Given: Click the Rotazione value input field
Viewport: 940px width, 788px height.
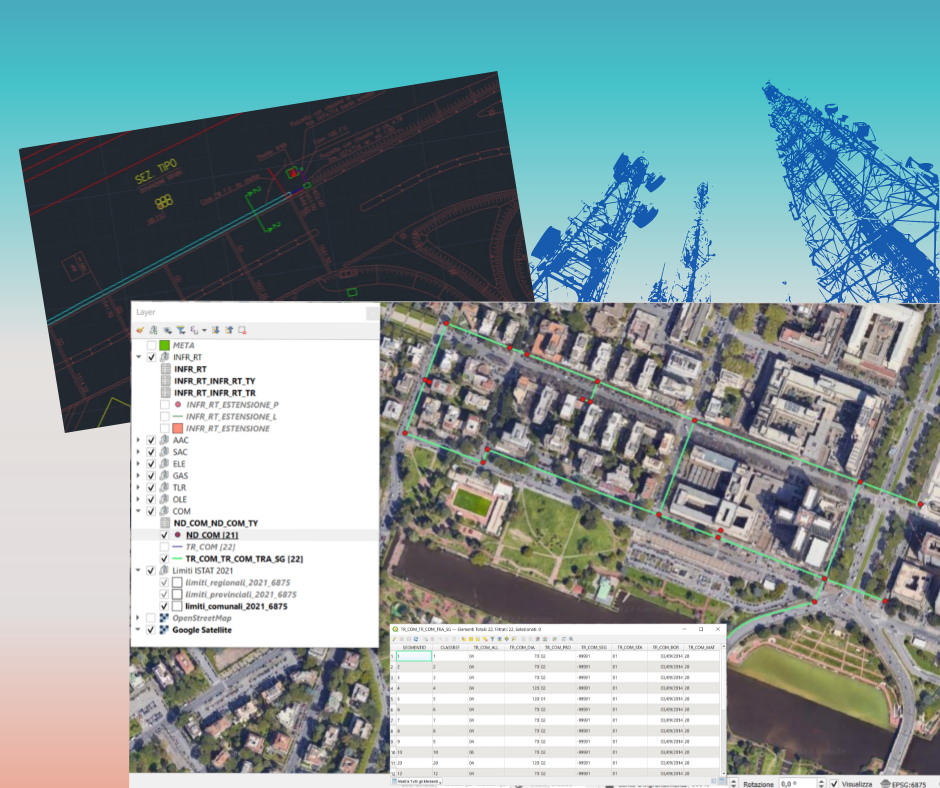Looking at the screenshot, I should pos(792,784).
